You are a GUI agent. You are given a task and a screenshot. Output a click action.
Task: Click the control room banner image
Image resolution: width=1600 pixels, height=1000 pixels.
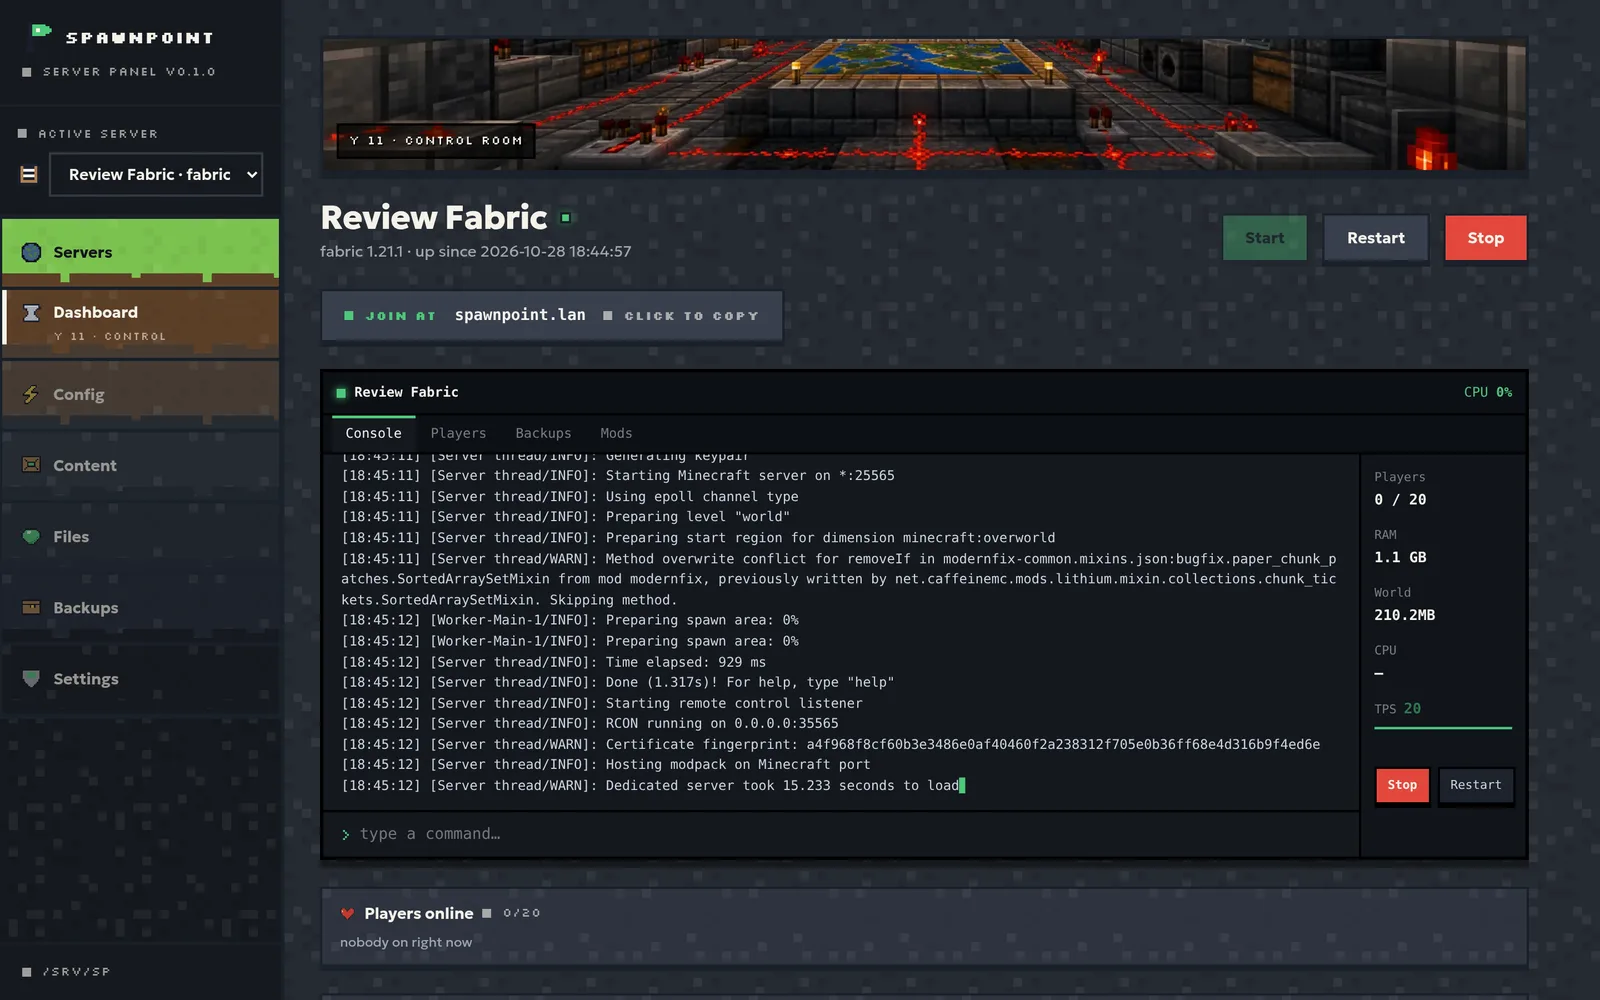click(x=924, y=104)
